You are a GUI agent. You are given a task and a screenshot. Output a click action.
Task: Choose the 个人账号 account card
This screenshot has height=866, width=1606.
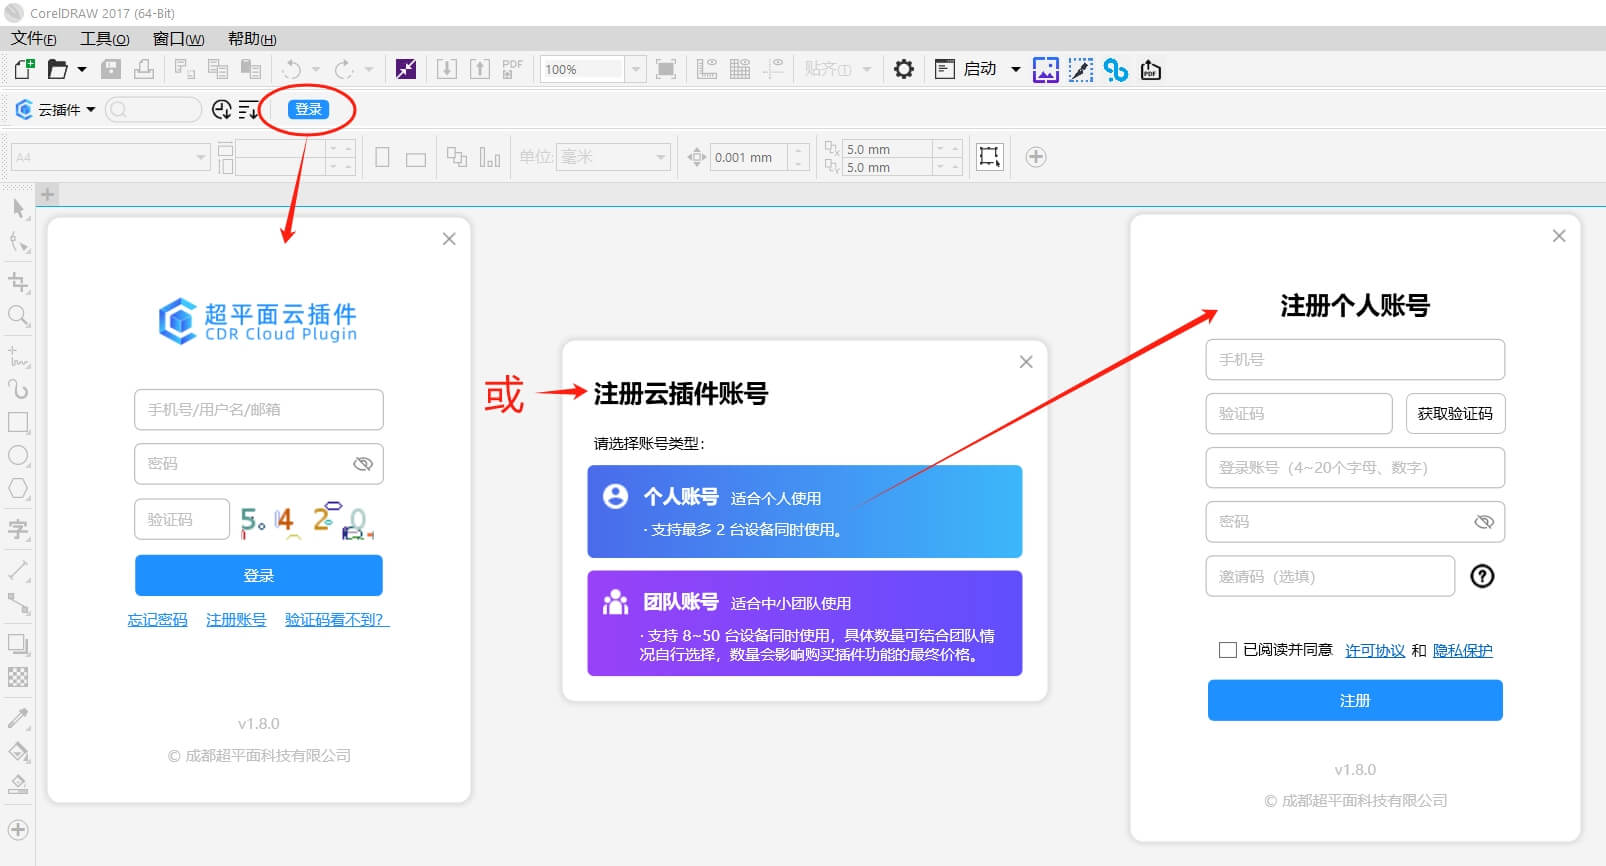(x=805, y=511)
